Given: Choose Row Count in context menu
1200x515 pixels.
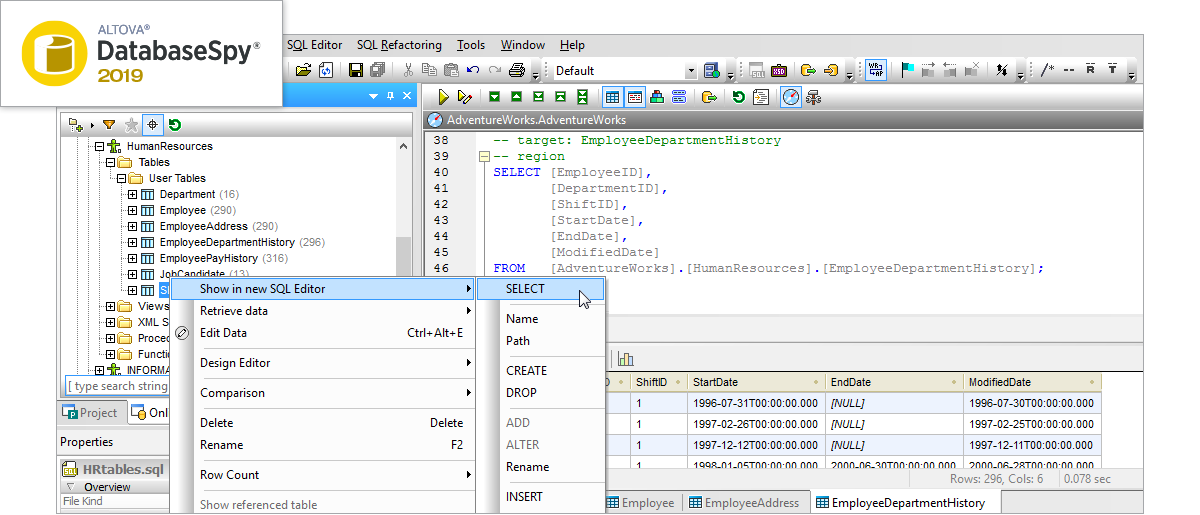Looking at the screenshot, I should click(323, 475).
